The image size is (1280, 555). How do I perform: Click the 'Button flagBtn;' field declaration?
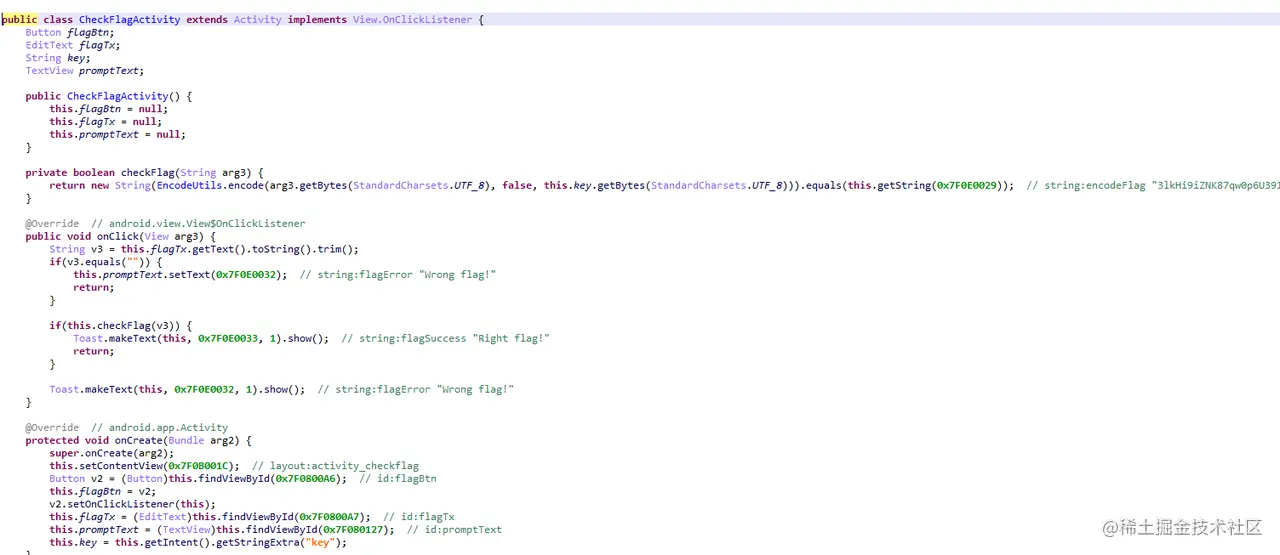point(70,33)
